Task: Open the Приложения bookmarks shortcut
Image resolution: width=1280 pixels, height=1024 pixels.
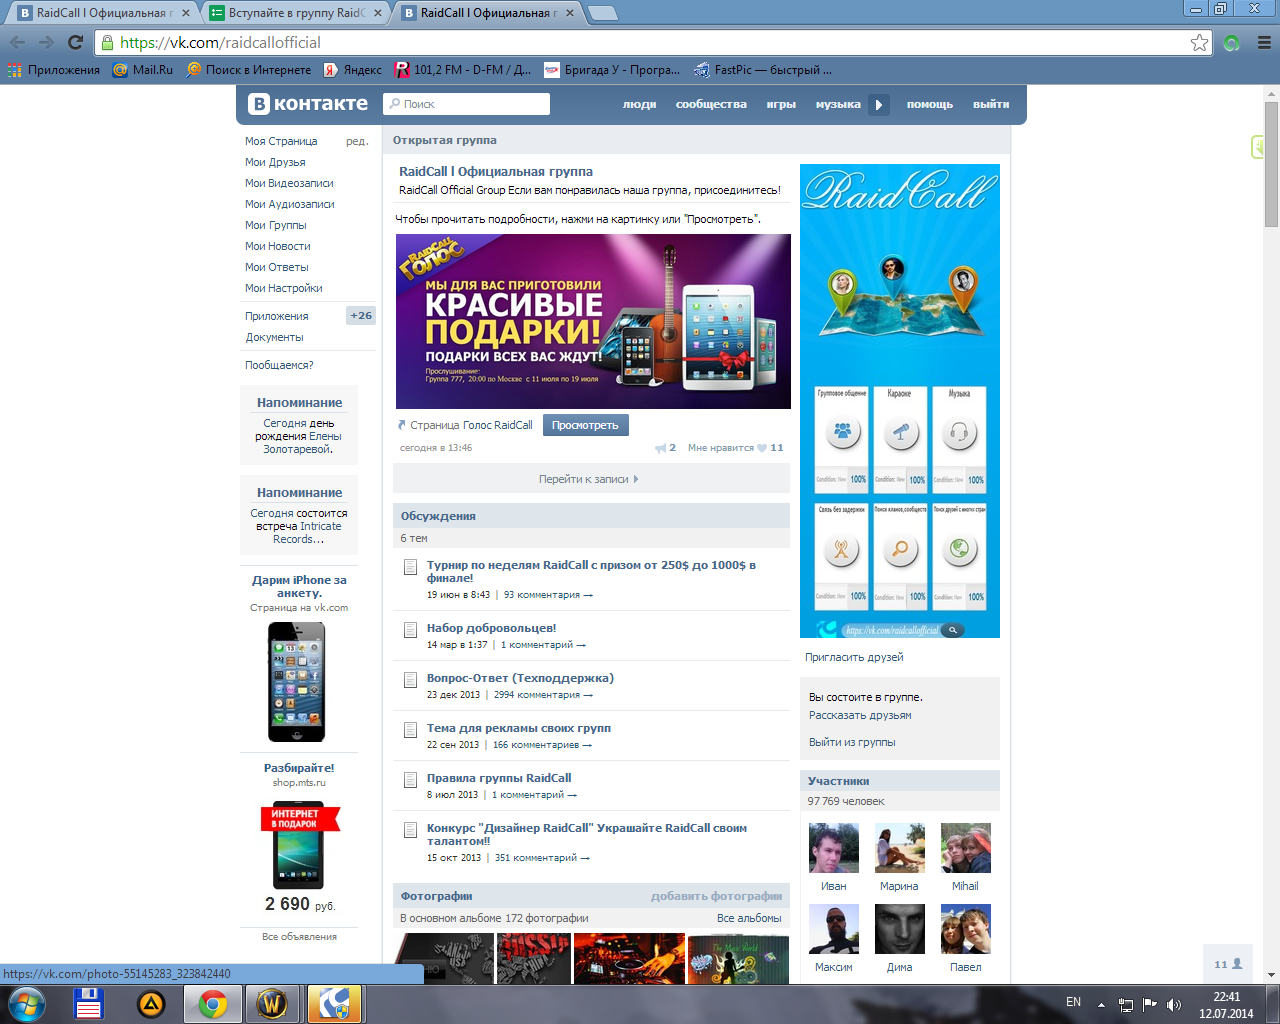Action: tap(54, 70)
